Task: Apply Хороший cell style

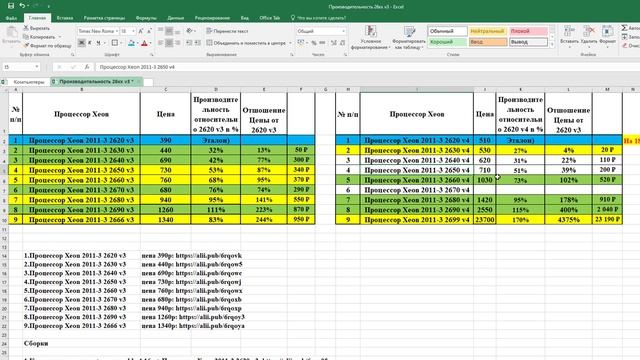Action: pyautogui.click(x=447, y=42)
